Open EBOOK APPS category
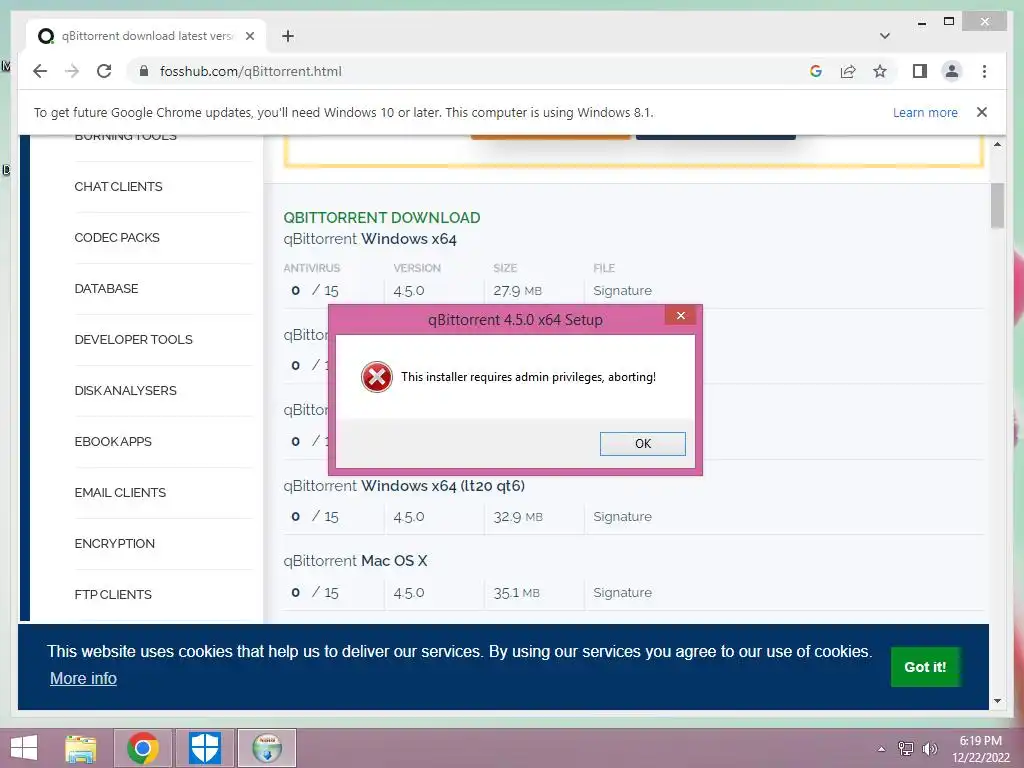The image size is (1024, 768). click(113, 441)
